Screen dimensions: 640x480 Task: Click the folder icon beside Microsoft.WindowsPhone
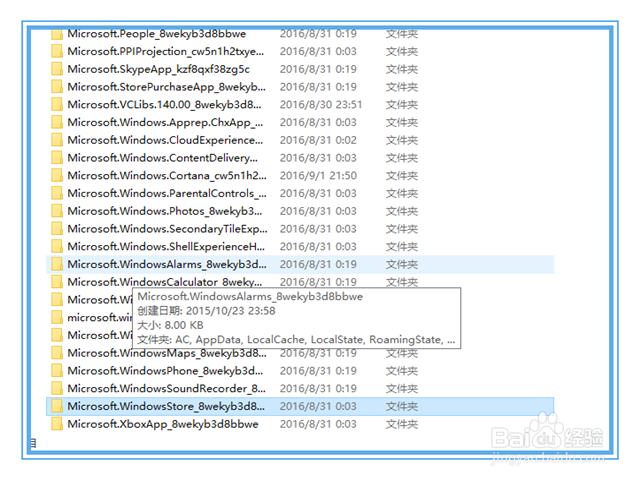pos(57,371)
